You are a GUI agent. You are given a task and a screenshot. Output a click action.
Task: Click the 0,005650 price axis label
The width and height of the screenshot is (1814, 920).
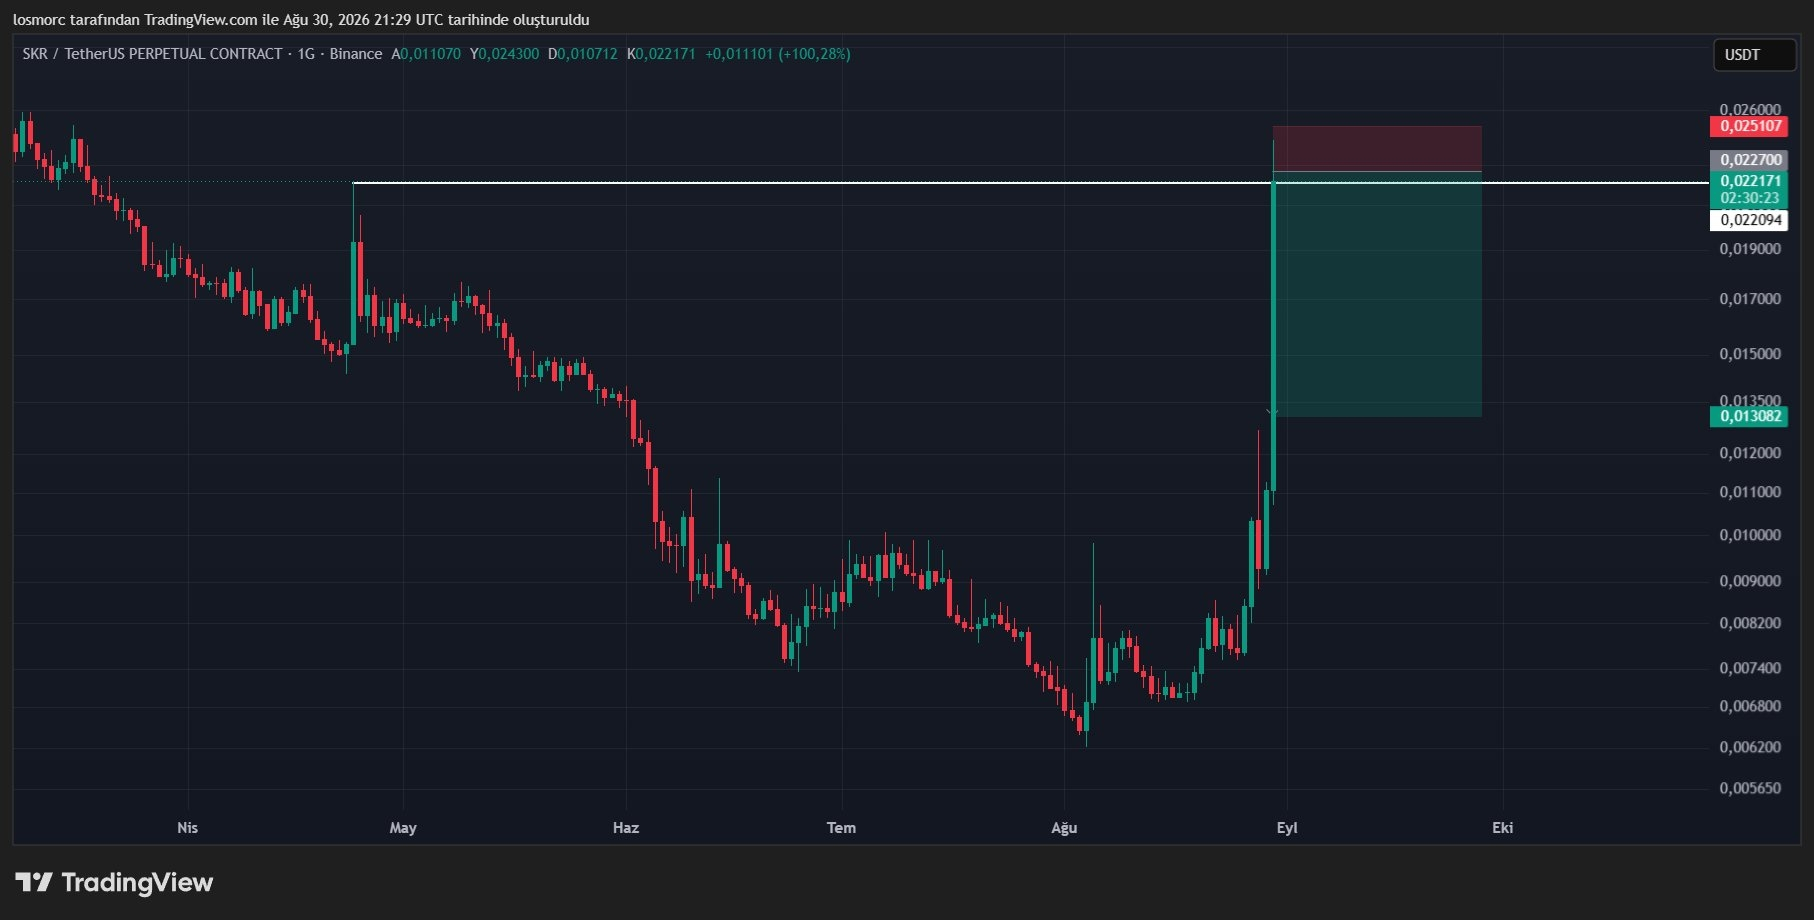click(x=1750, y=788)
